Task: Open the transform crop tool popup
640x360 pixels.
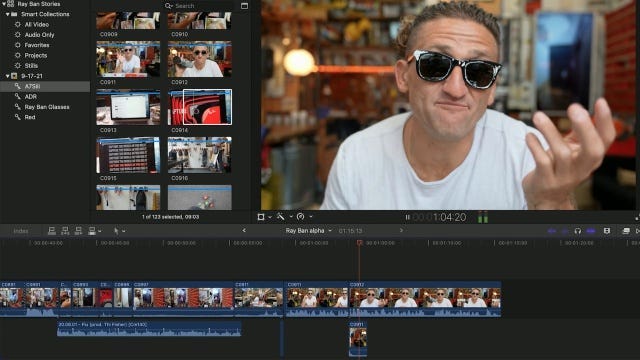Action: (x=264, y=217)
